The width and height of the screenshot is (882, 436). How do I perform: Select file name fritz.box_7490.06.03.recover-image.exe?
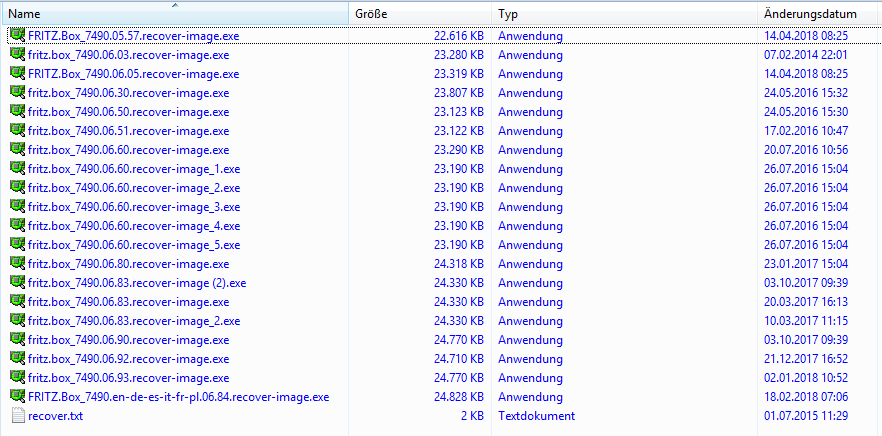[128, 55]
